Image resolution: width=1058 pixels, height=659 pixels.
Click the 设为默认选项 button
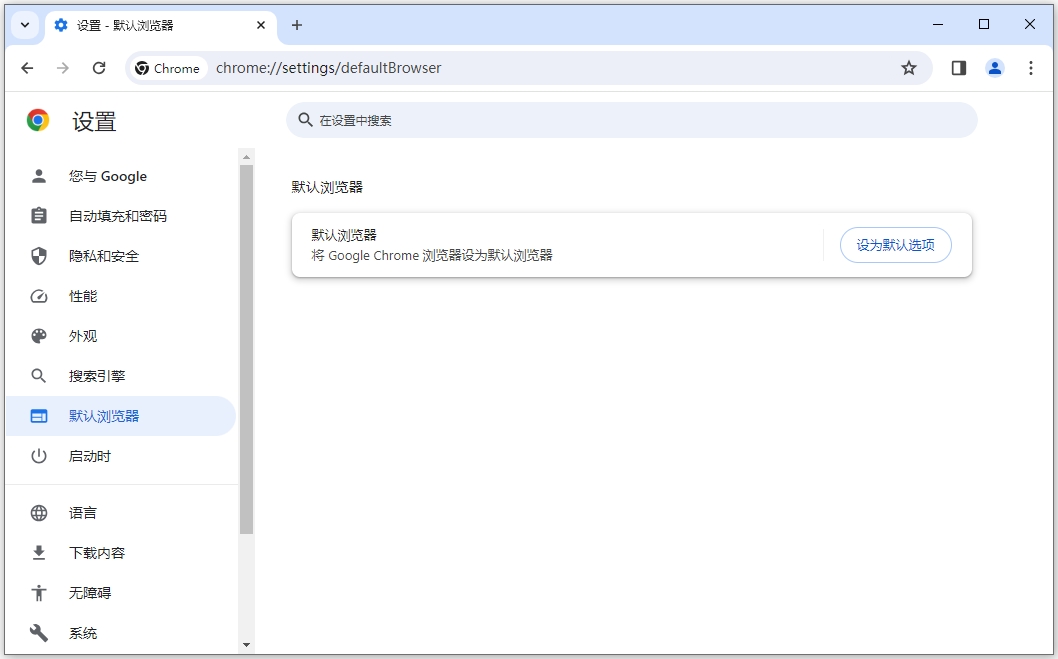tap(895, 244)
